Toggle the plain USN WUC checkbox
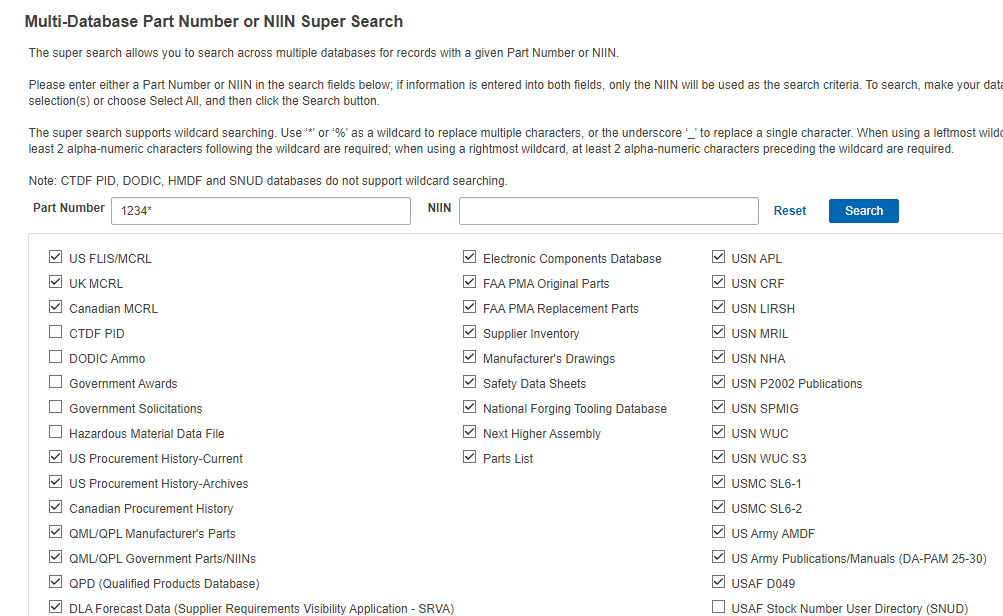The height and width of the screenshot is (616, 1003). [x=718, y=432]
